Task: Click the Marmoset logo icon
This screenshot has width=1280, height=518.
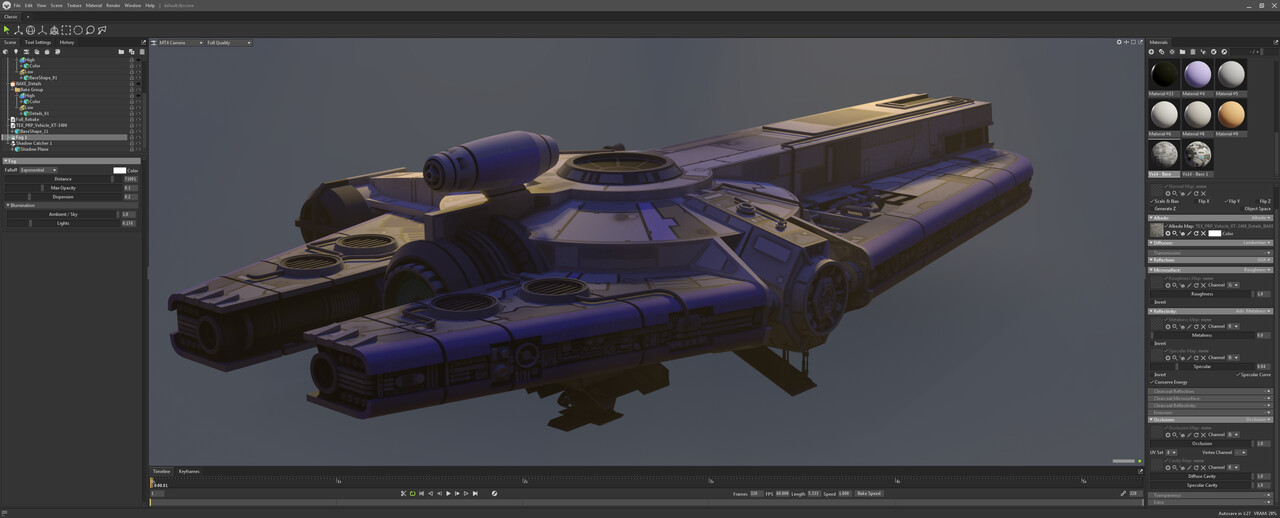Action: coord(6,5)
